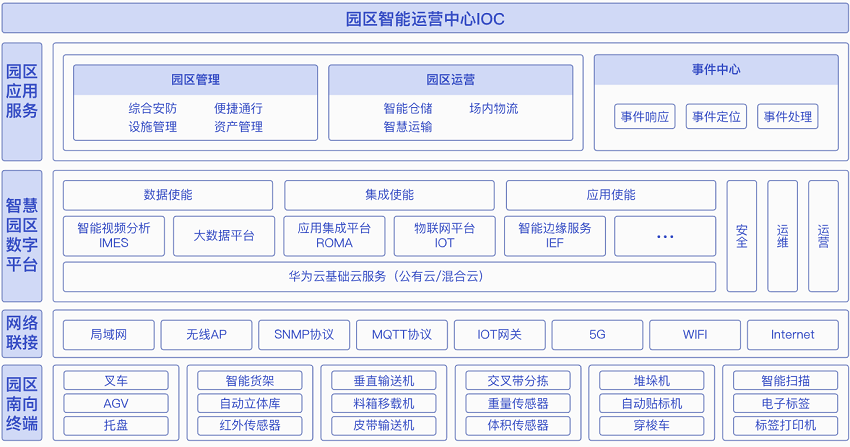
Task: Click the 穿梭车 terminal box
Action: coord(652,425)
